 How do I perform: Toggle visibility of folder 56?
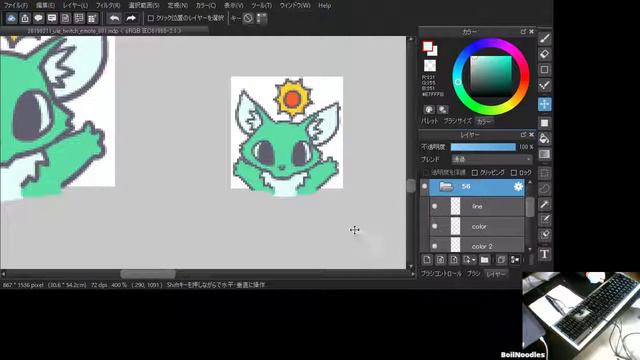424,187
